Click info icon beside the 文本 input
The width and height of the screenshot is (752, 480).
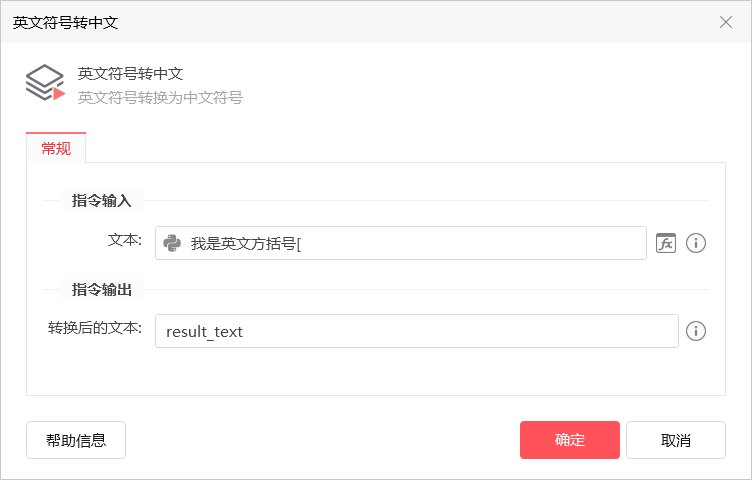pyautogui.click(x=696, y=243)
